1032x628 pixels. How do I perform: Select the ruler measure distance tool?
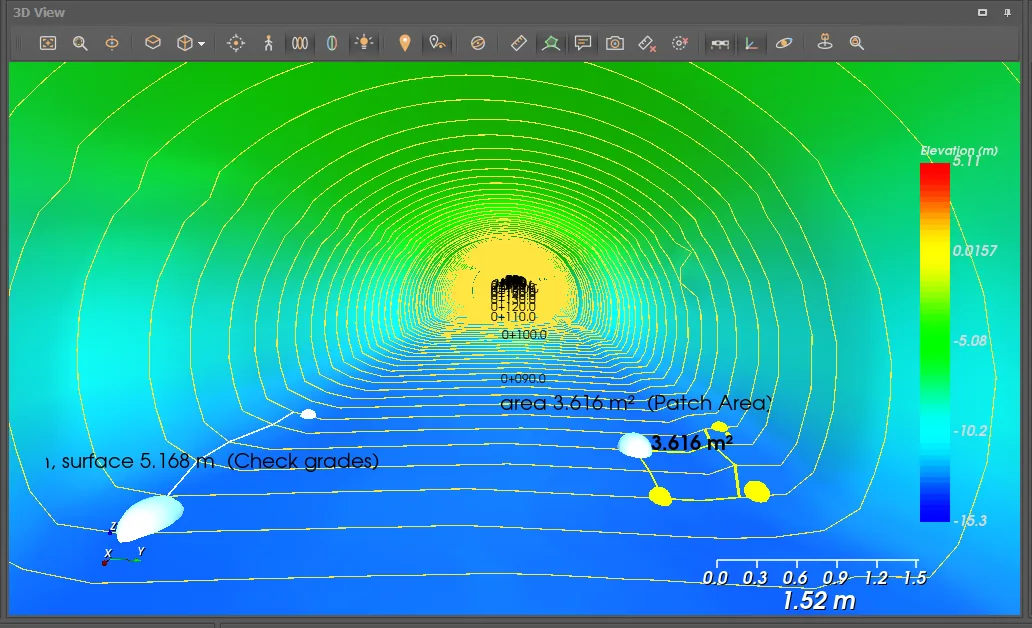click(519, 43)
